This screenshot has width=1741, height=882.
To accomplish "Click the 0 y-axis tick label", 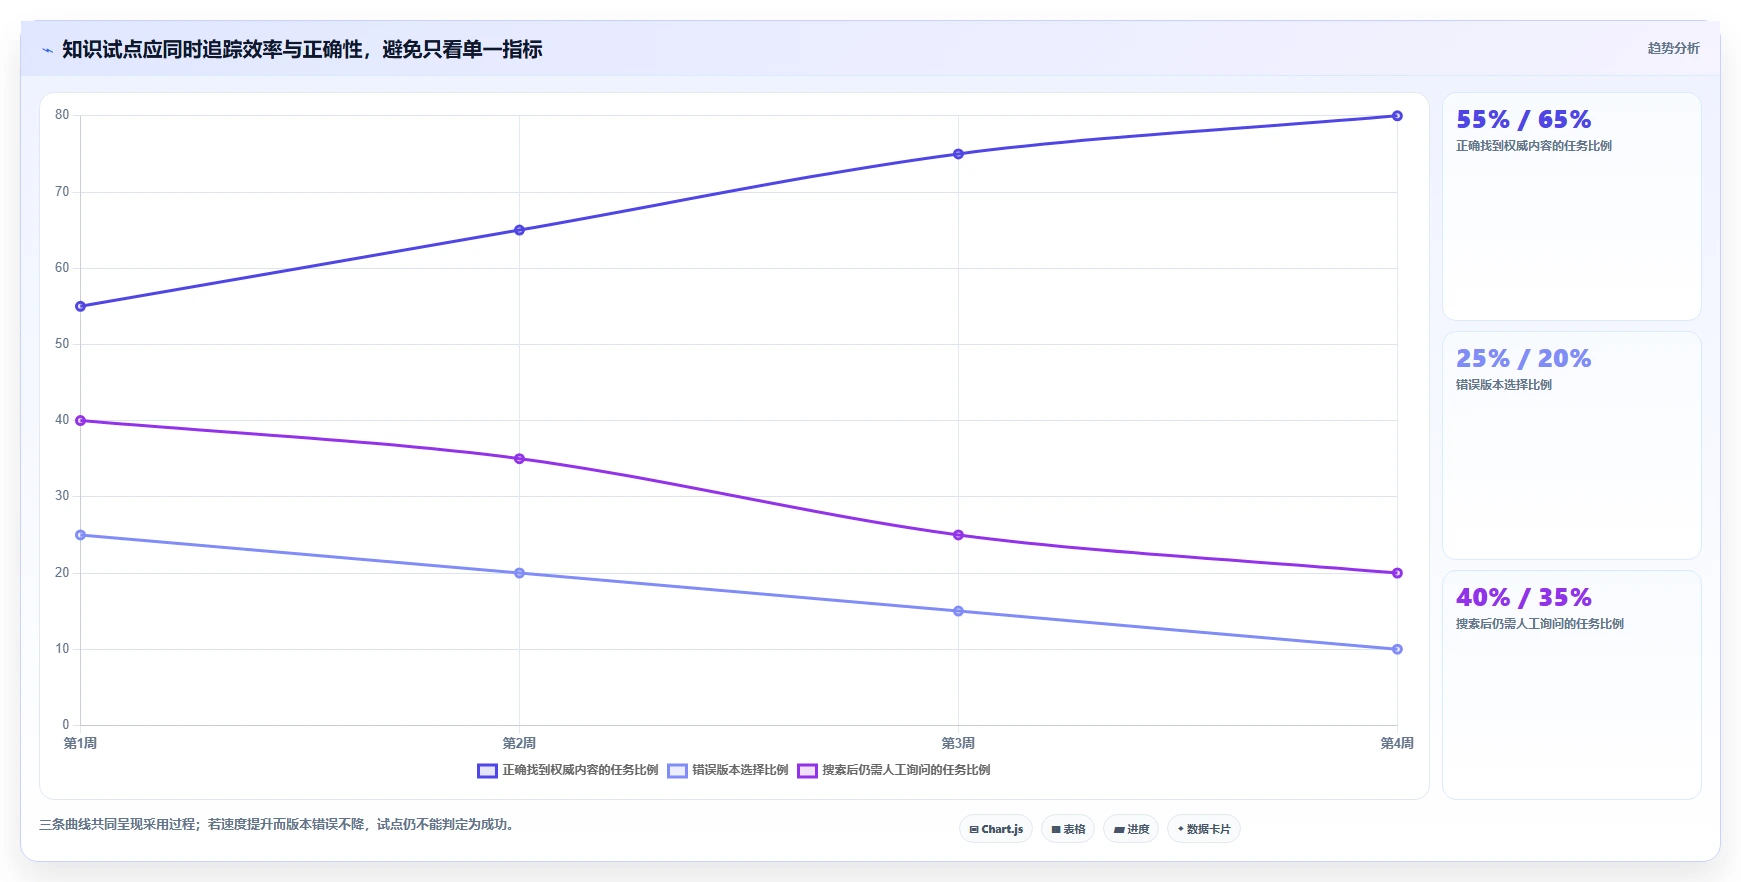I will tap(66, 724).
